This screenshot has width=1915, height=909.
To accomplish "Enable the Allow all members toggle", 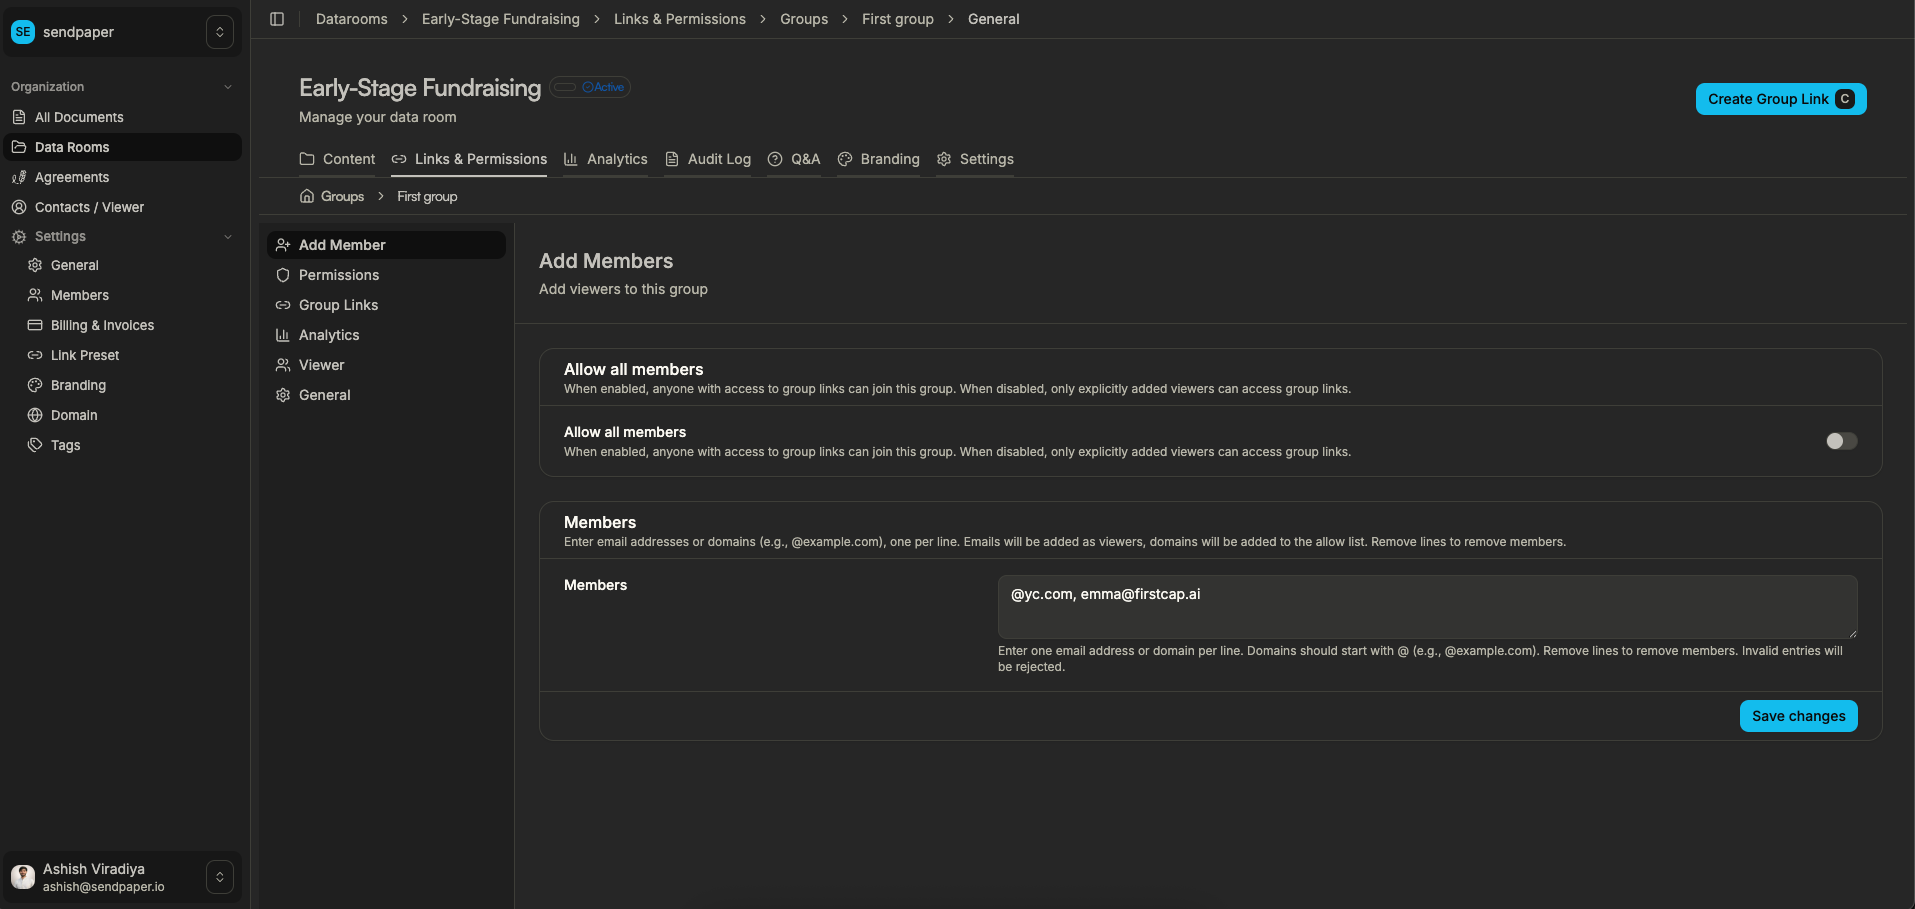I will point(1841,441).
